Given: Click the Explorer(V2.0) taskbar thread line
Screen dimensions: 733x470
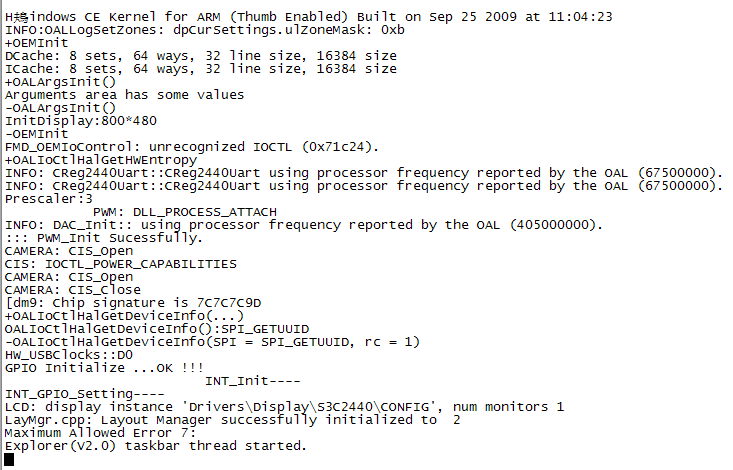Looking at the screenshot, I should (156, 446).
